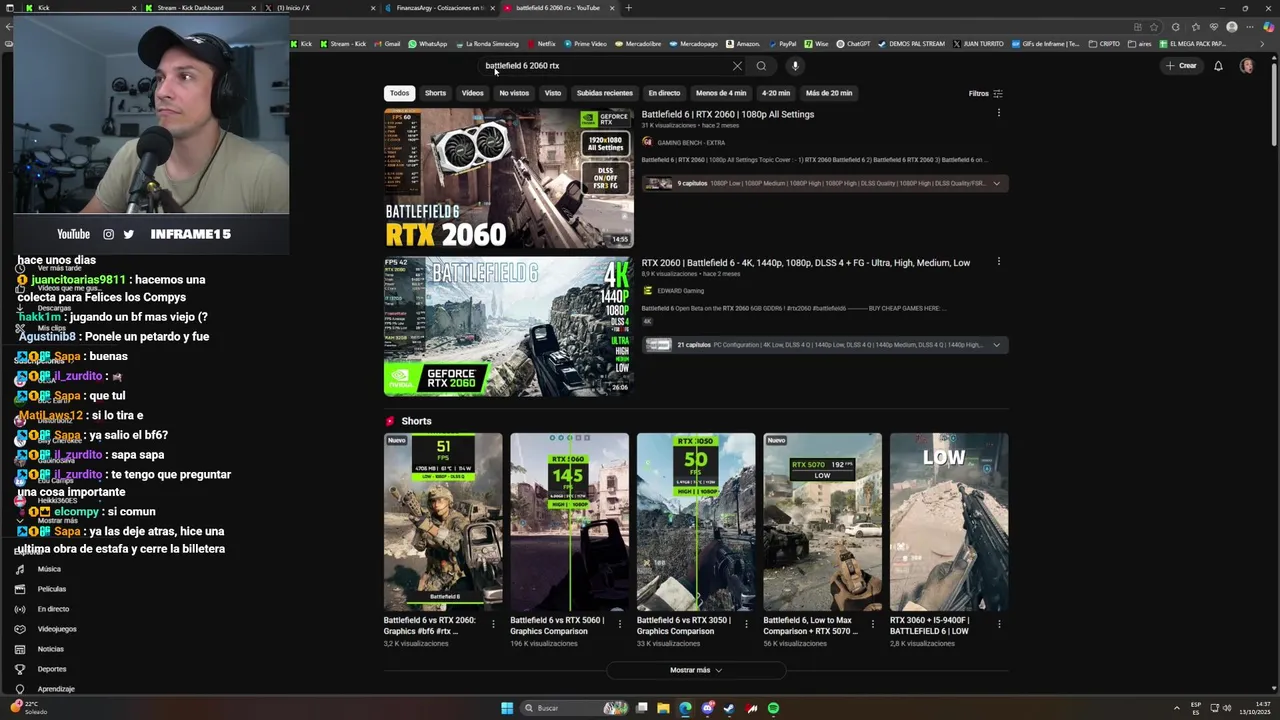Open the 'GAMING BENCH - EXTRA' channel
The height and width of the screenshot is (720, 1280).
point(691,143)
